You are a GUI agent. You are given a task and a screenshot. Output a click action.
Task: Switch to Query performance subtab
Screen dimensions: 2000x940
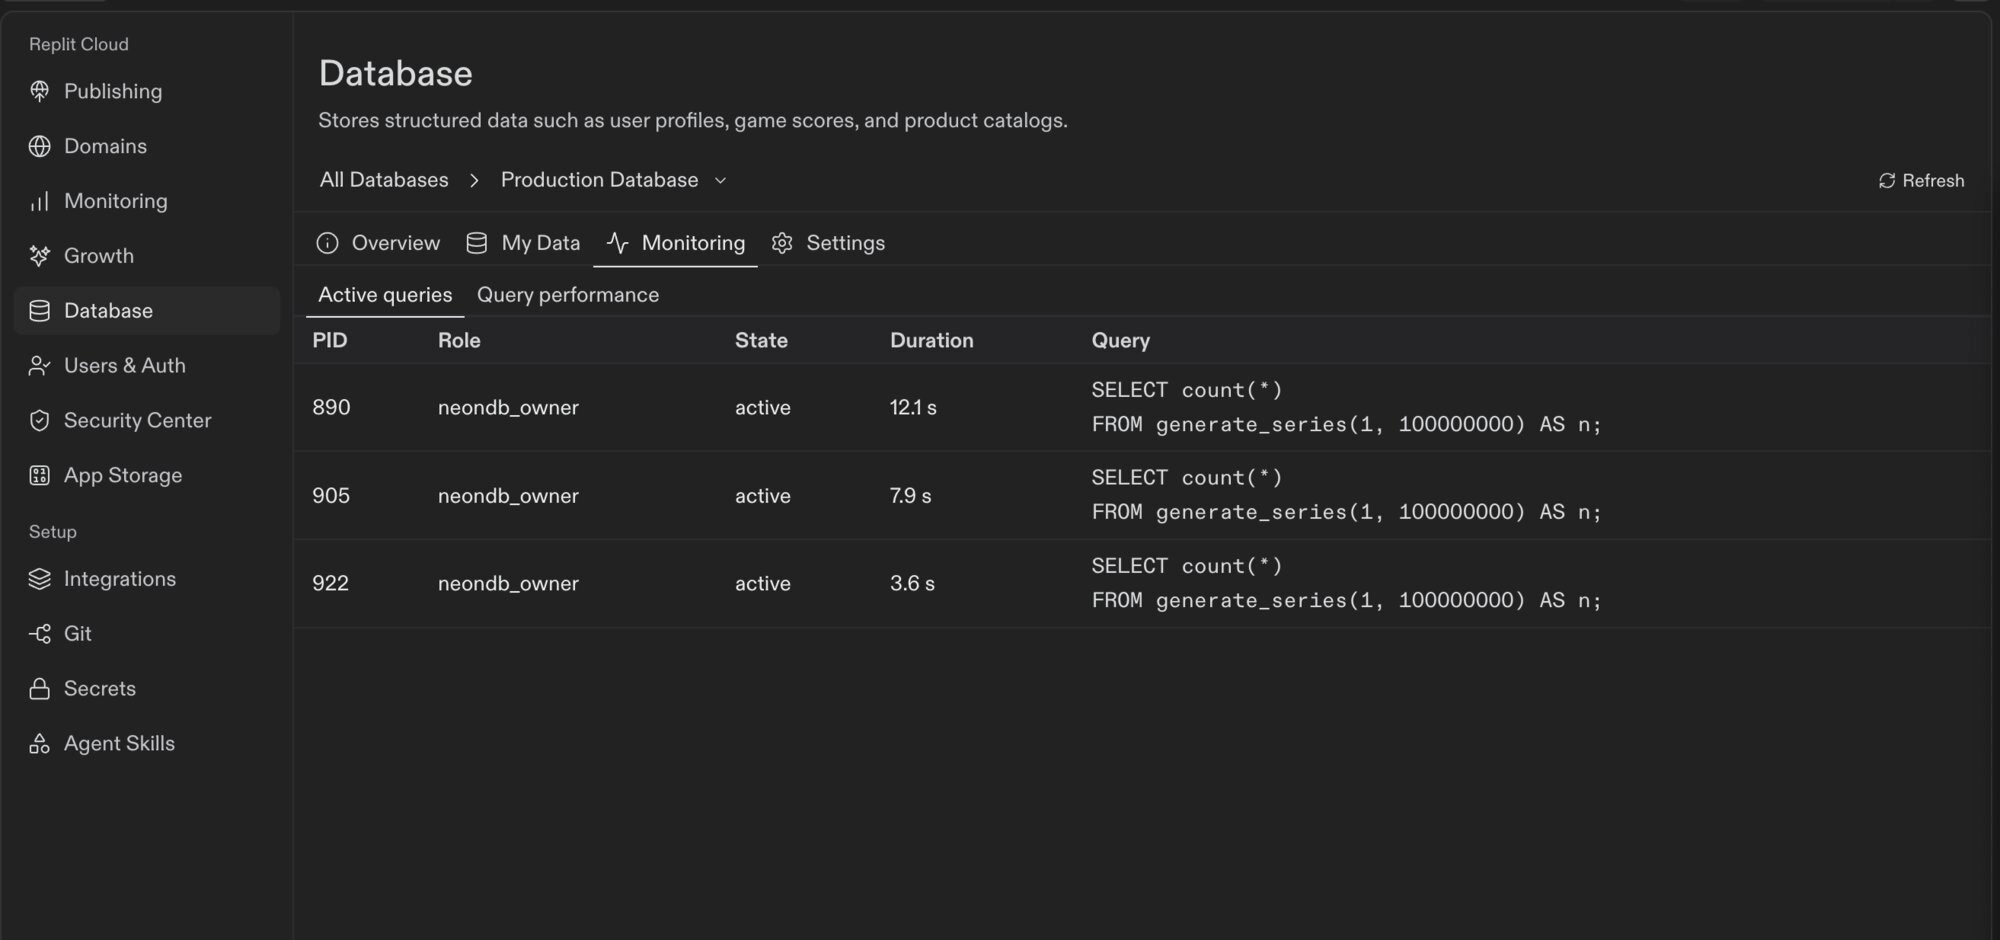click(x=568, y=295)
